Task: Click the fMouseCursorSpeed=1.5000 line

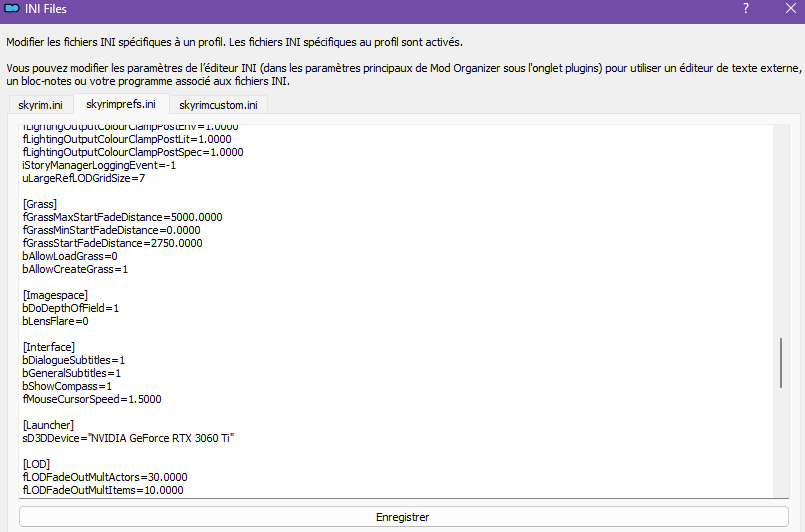Action: click(x=92, y=399)
